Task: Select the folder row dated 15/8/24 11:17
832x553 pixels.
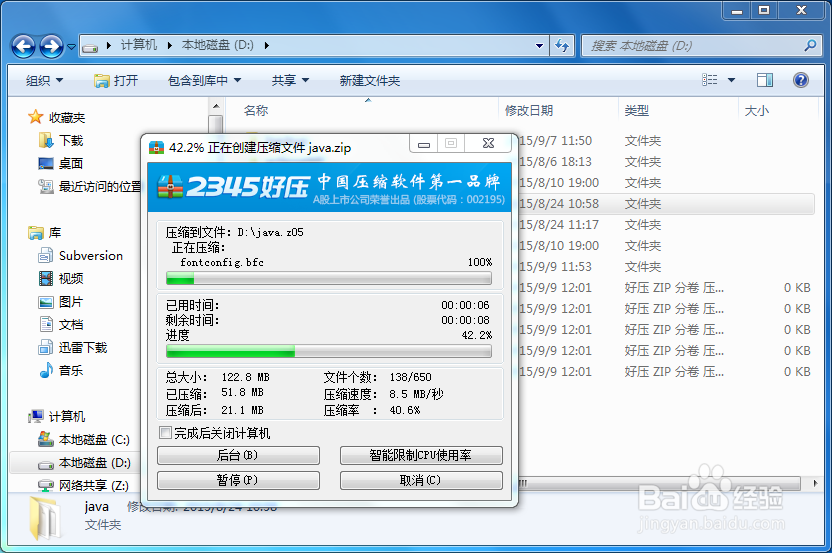Action: [x=665, y=224]
